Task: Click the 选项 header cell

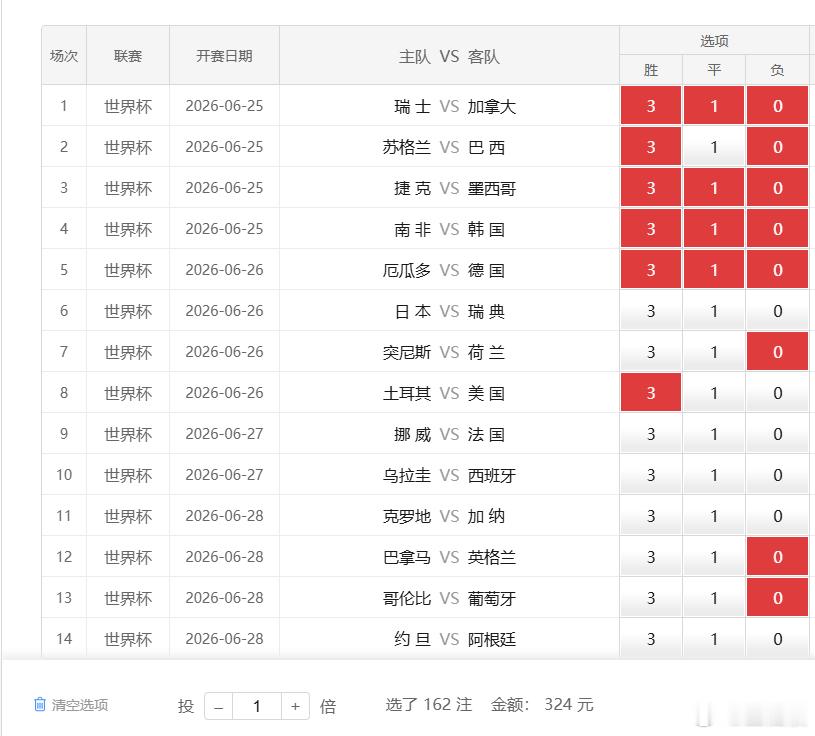Action: [x=714, y=41]
